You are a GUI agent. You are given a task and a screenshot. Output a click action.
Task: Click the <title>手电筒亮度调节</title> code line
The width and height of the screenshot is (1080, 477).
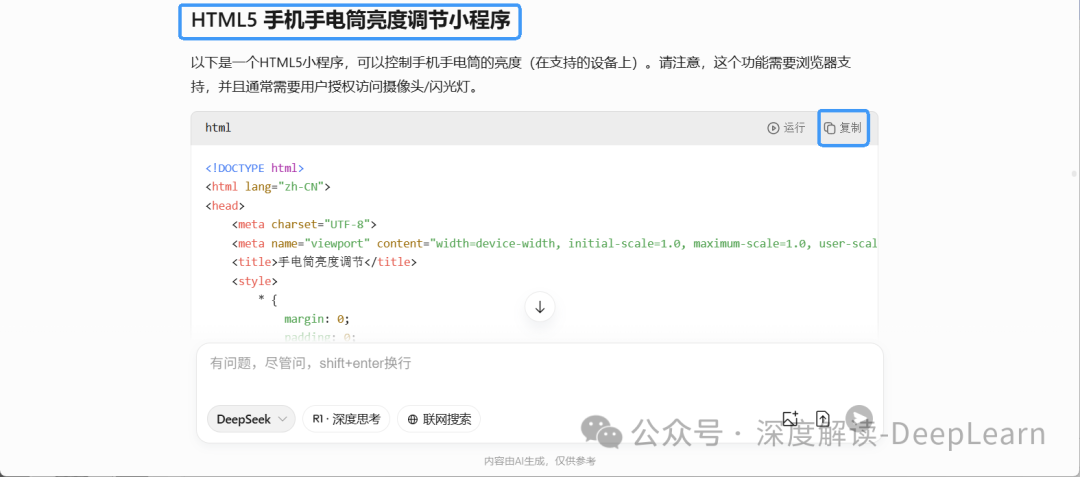[324, 262]
